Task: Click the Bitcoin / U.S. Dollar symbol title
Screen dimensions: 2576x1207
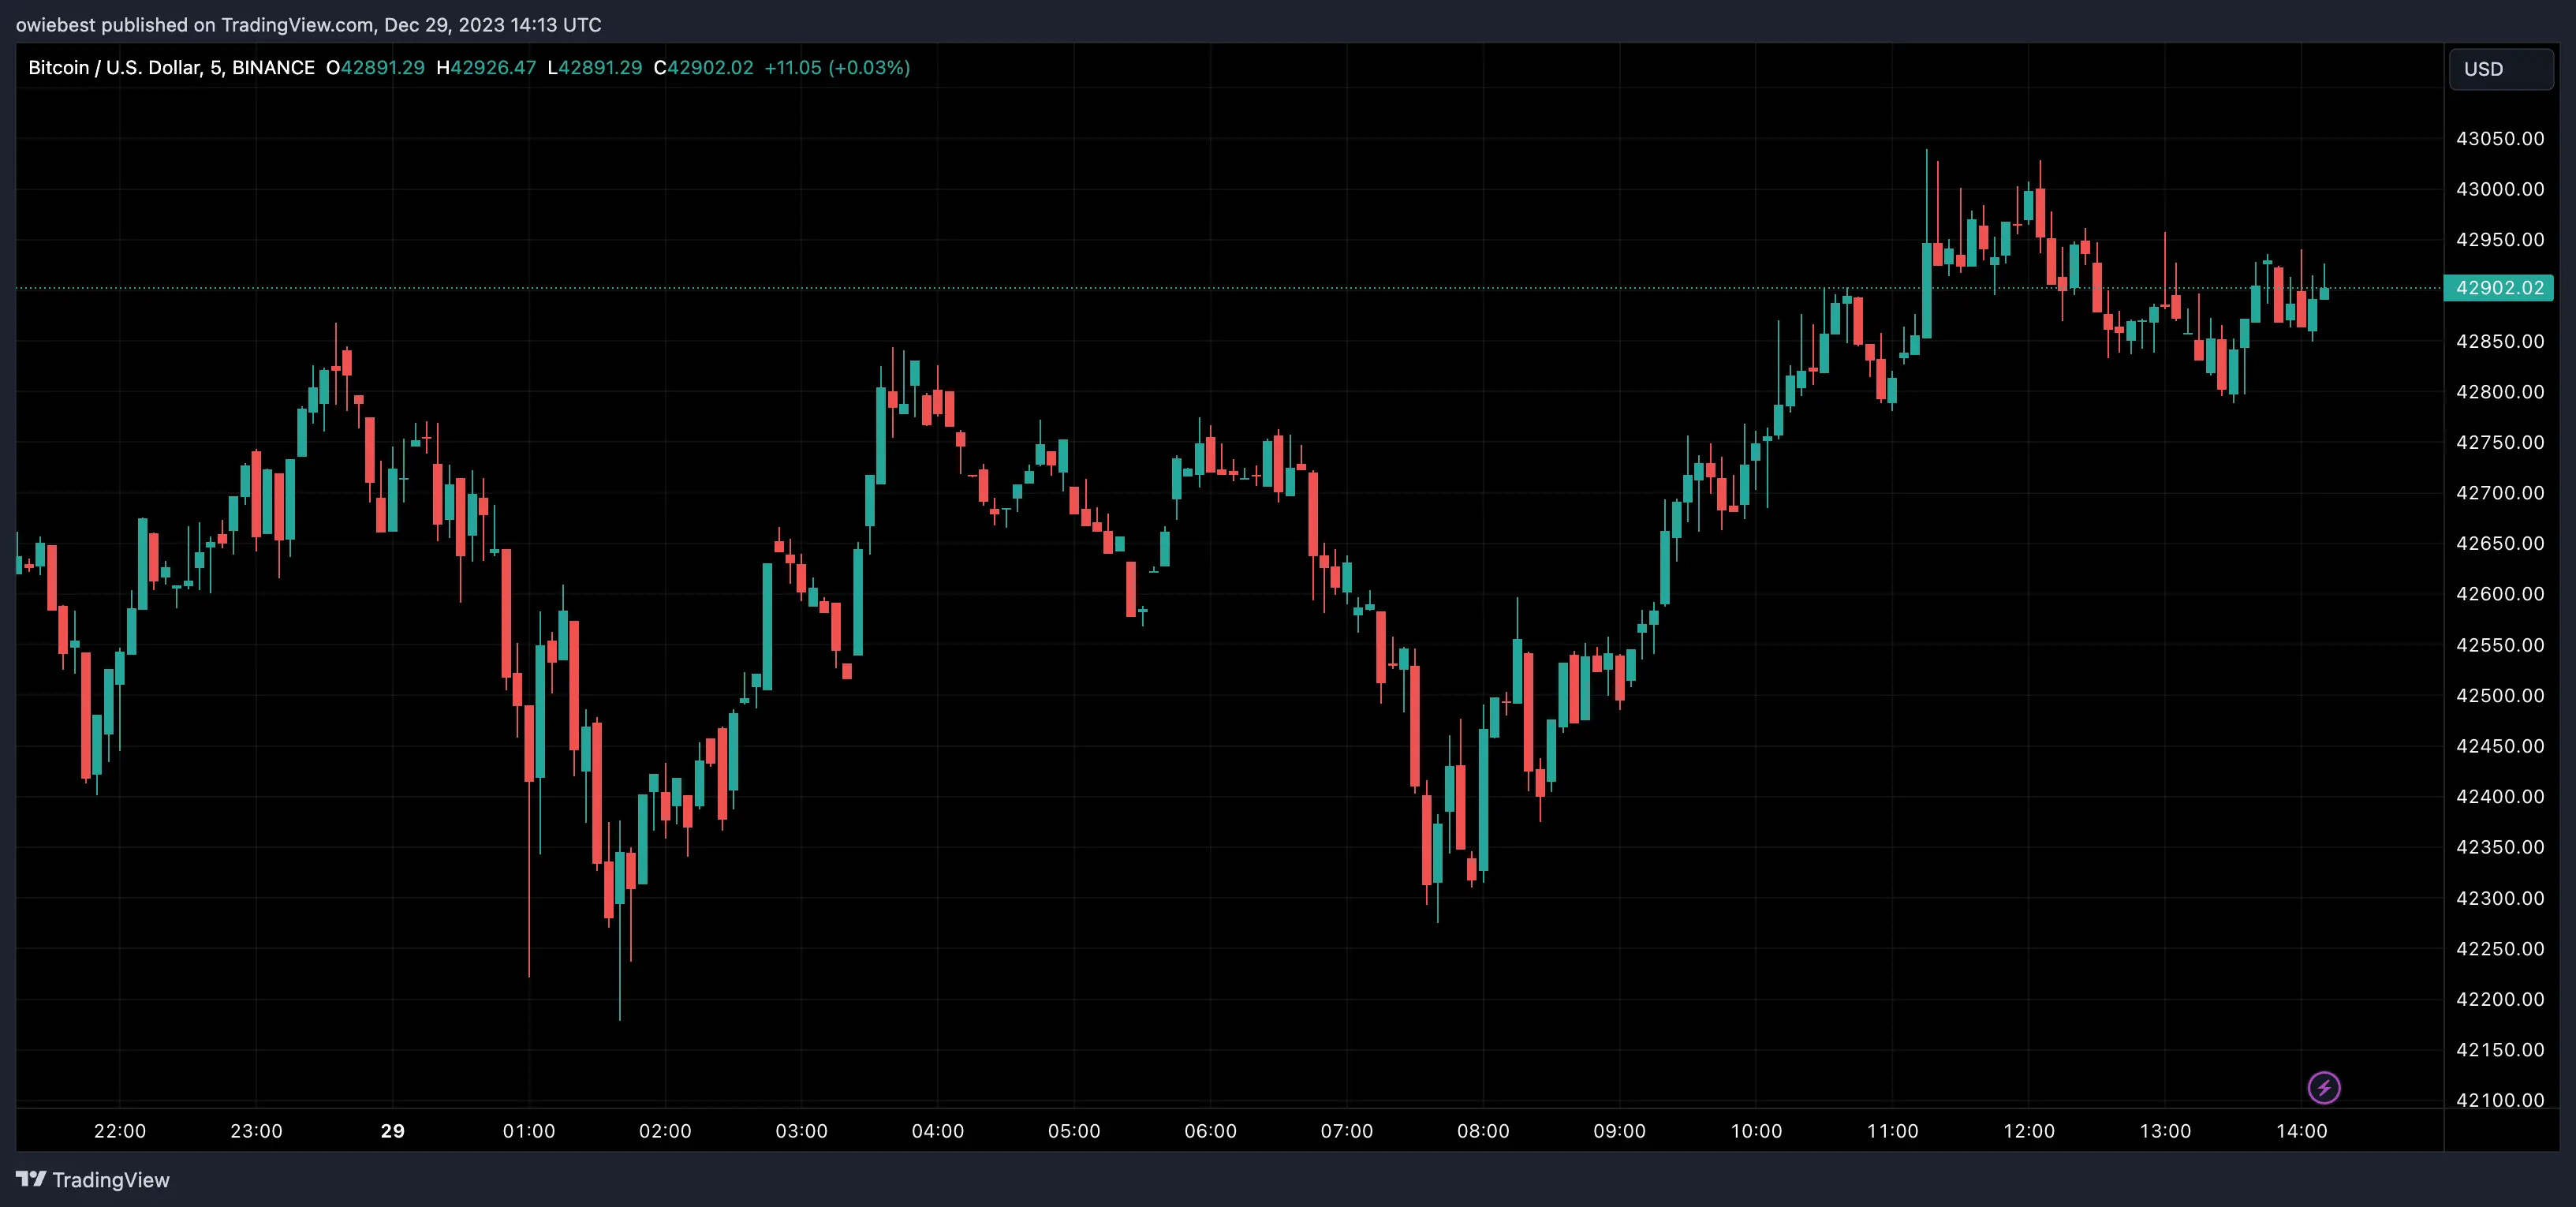Action: (x=171, y=68)
